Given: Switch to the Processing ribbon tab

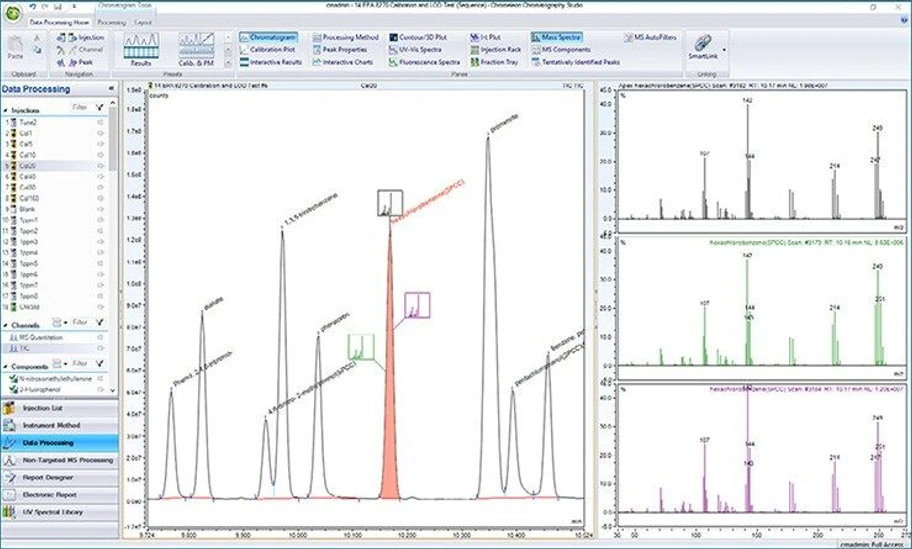Looking at the screenshot, I should pos(111,22).
